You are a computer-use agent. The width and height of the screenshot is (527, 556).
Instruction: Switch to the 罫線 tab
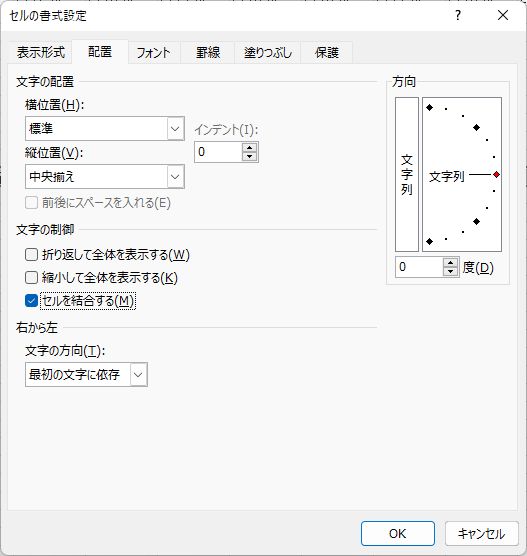point(208,53)
